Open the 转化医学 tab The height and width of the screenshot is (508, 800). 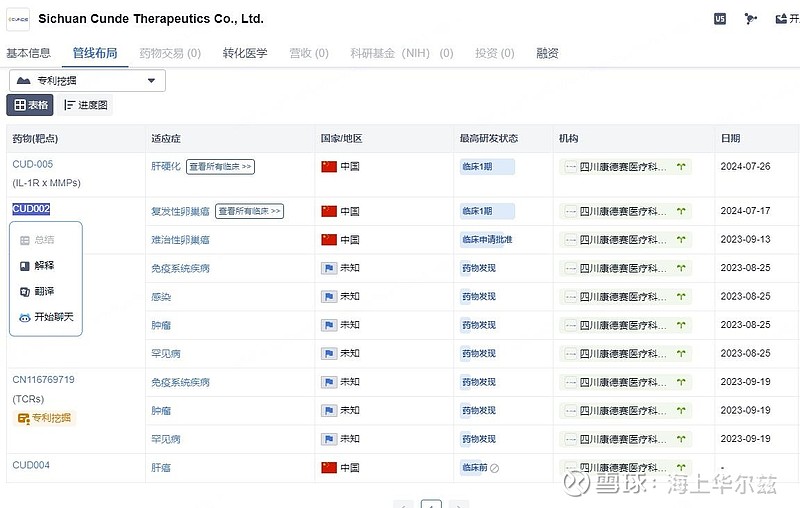coord(245,53)
